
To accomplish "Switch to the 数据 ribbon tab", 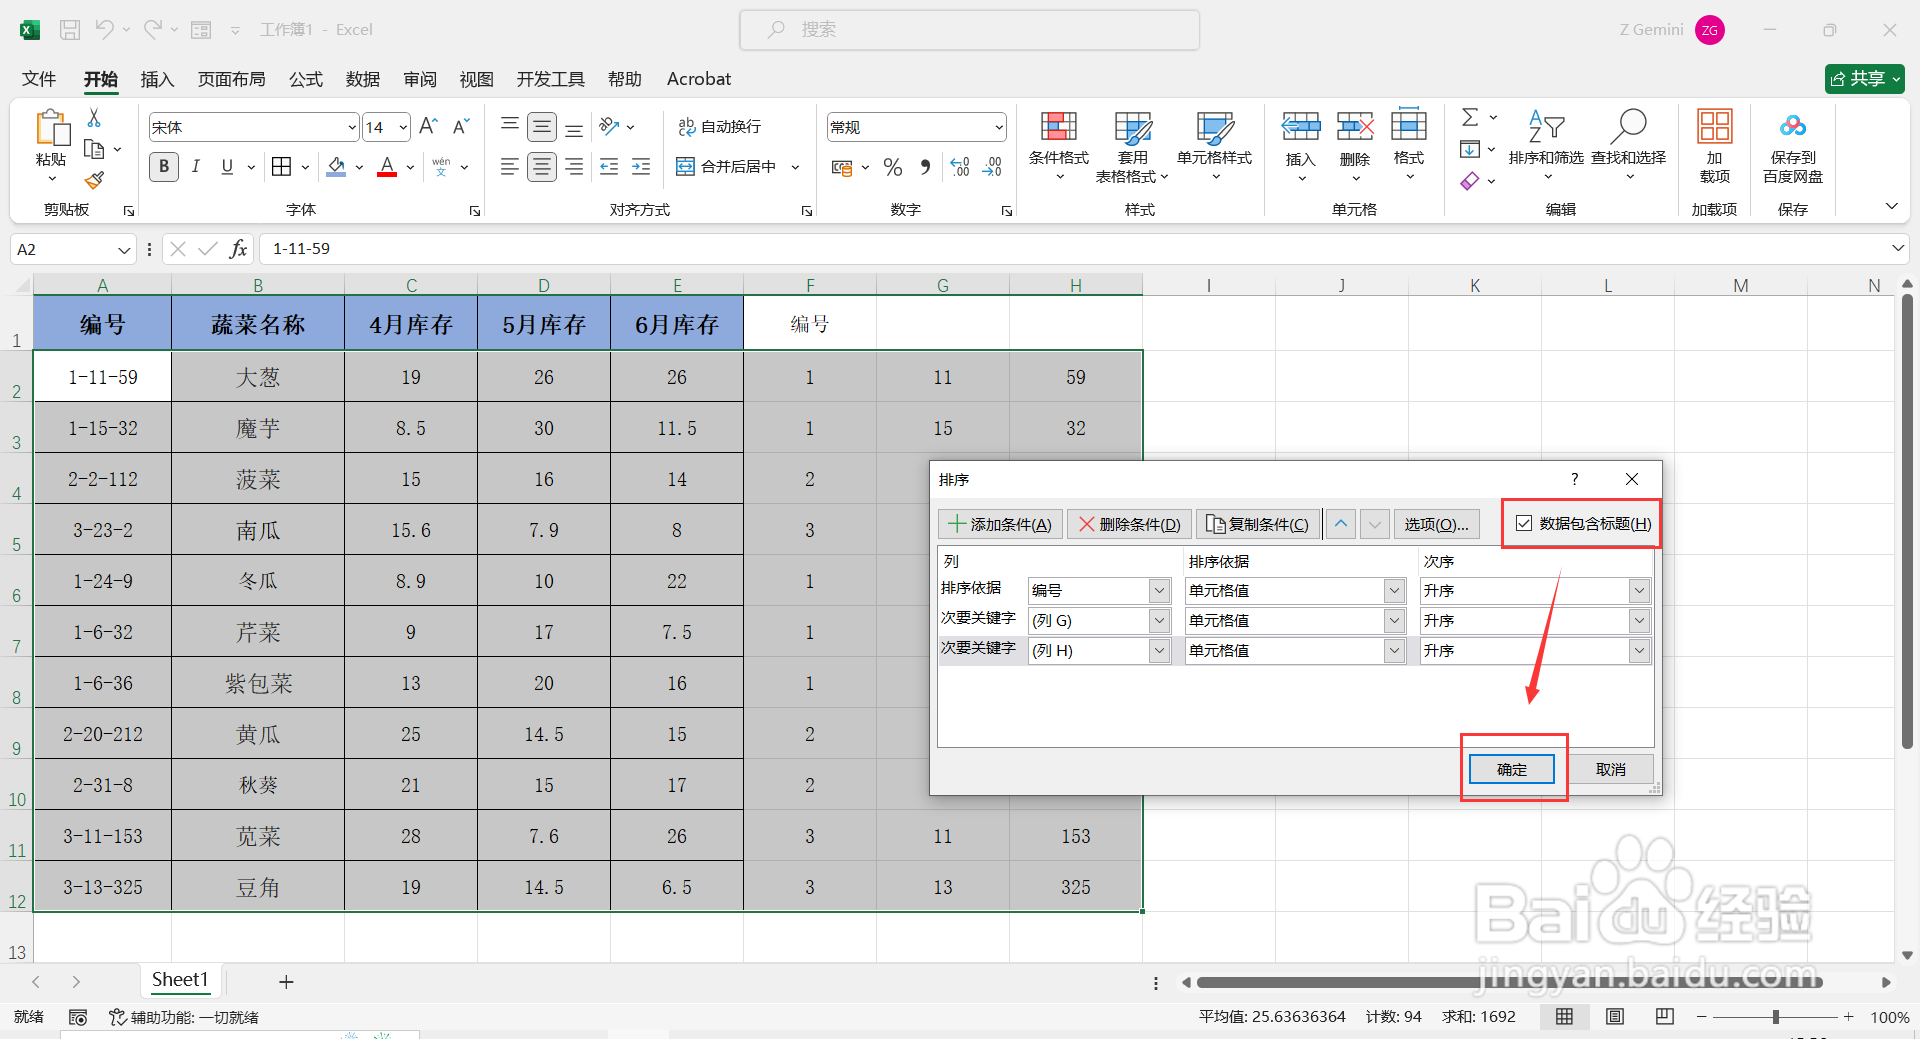I will pyautogui.click(x=362, y=79).
